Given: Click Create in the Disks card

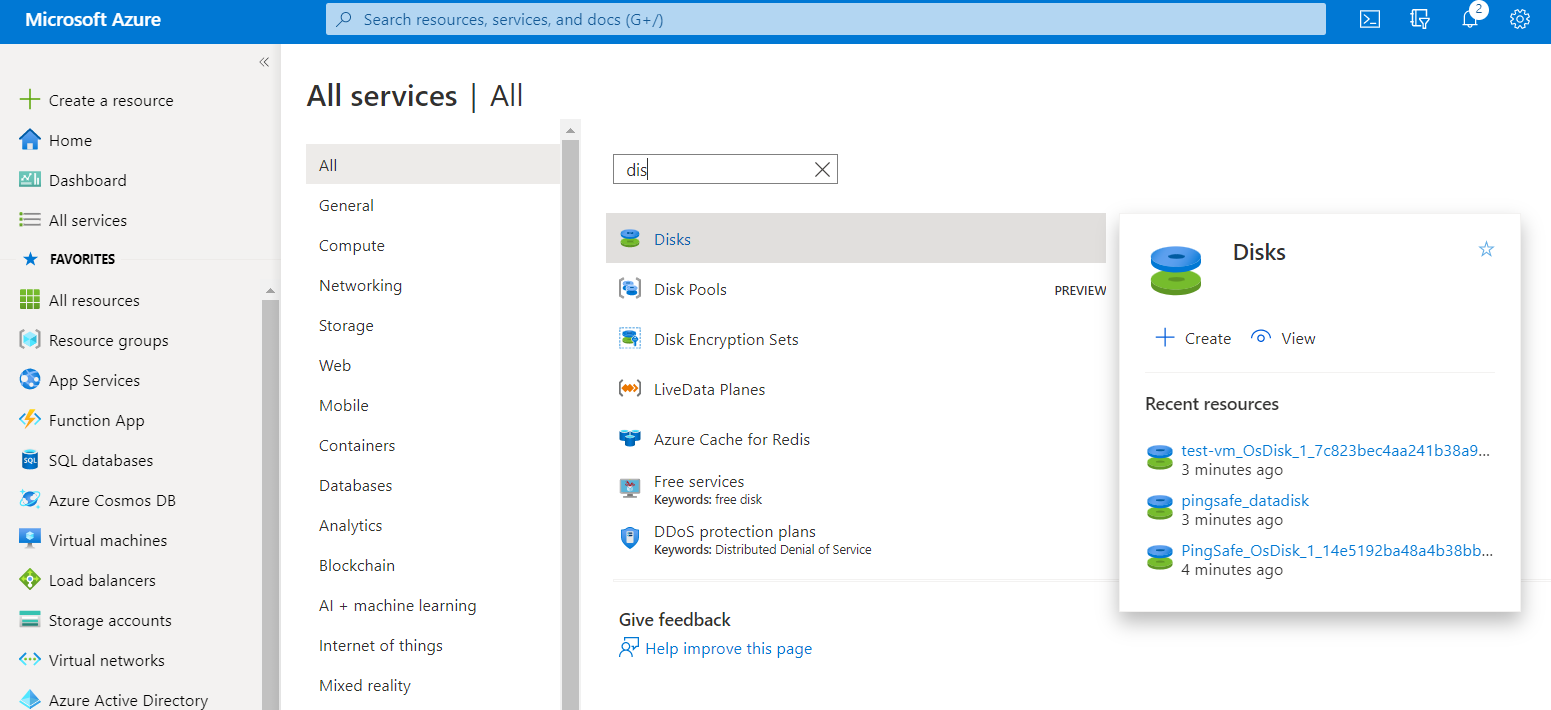Looking at the screenshot, I should pyautogui.click(x=1193, y=338).
